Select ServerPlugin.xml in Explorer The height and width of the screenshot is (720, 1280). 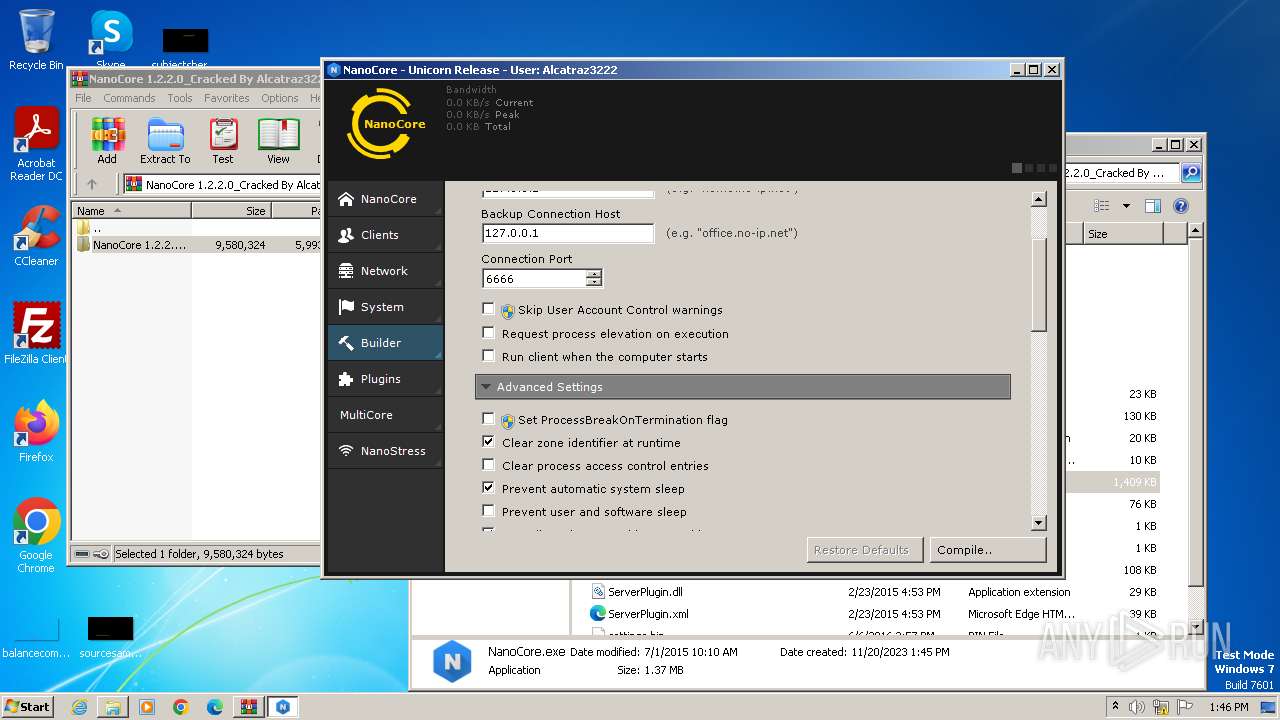(x=648, y=614)
